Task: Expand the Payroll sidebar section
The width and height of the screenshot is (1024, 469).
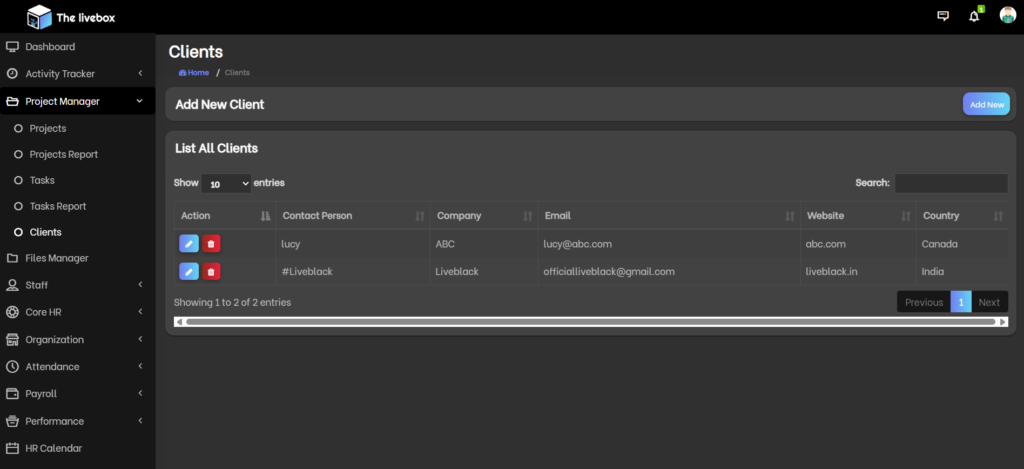Action: (77, 394)
